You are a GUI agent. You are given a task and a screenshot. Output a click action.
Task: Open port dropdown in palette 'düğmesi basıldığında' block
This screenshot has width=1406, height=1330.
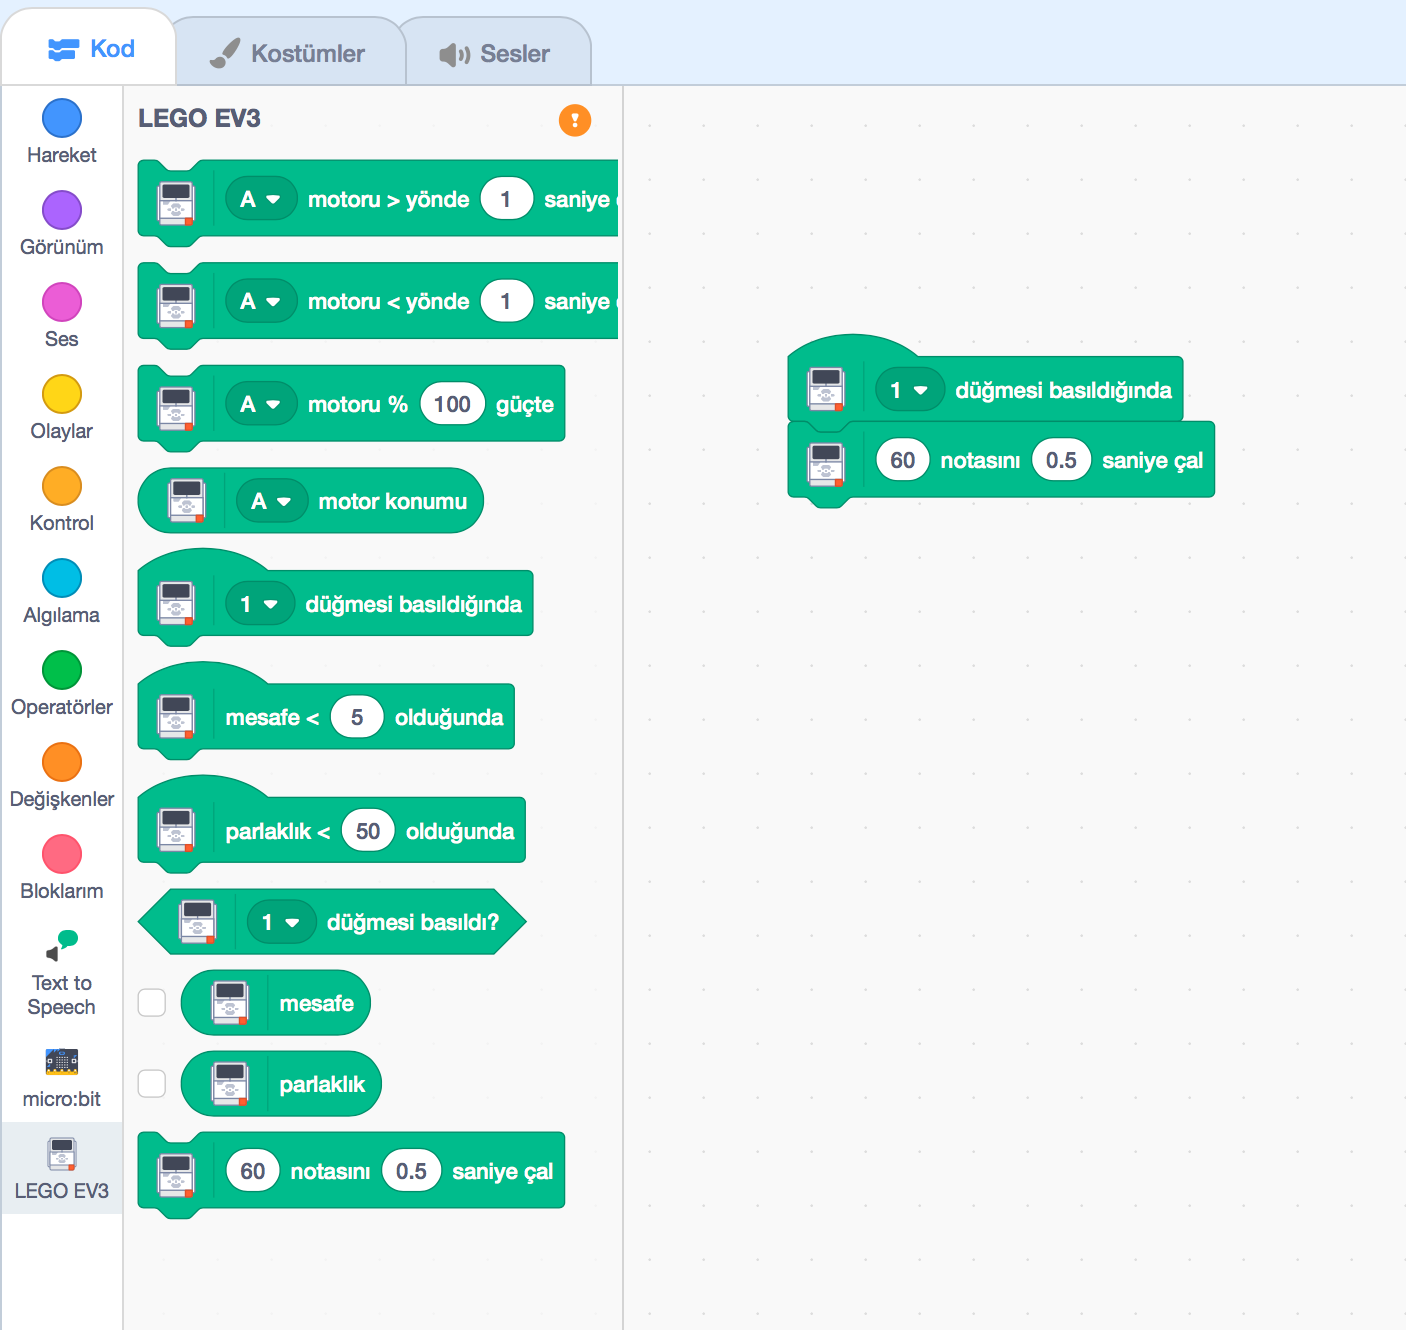(x=260, y=604)
